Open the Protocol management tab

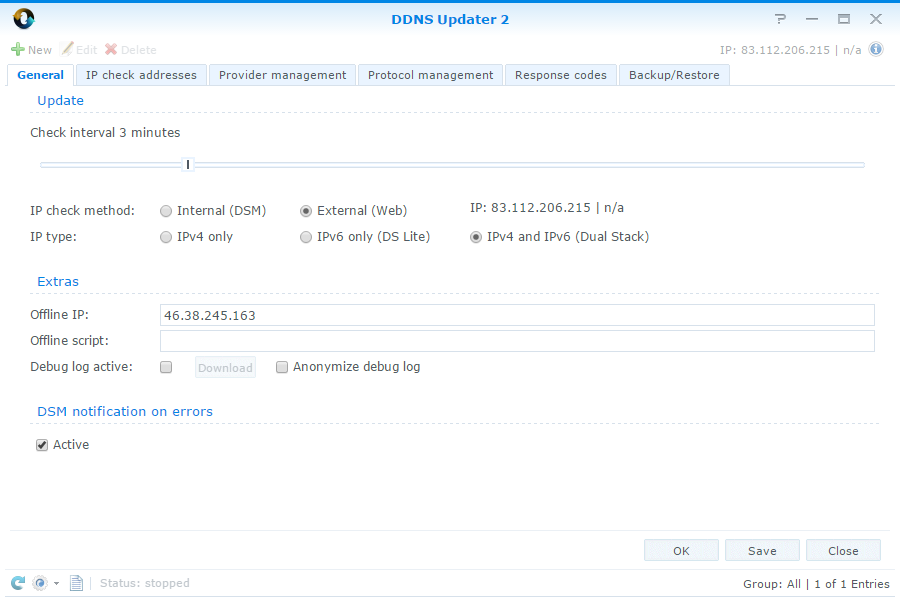pos(430,75)
